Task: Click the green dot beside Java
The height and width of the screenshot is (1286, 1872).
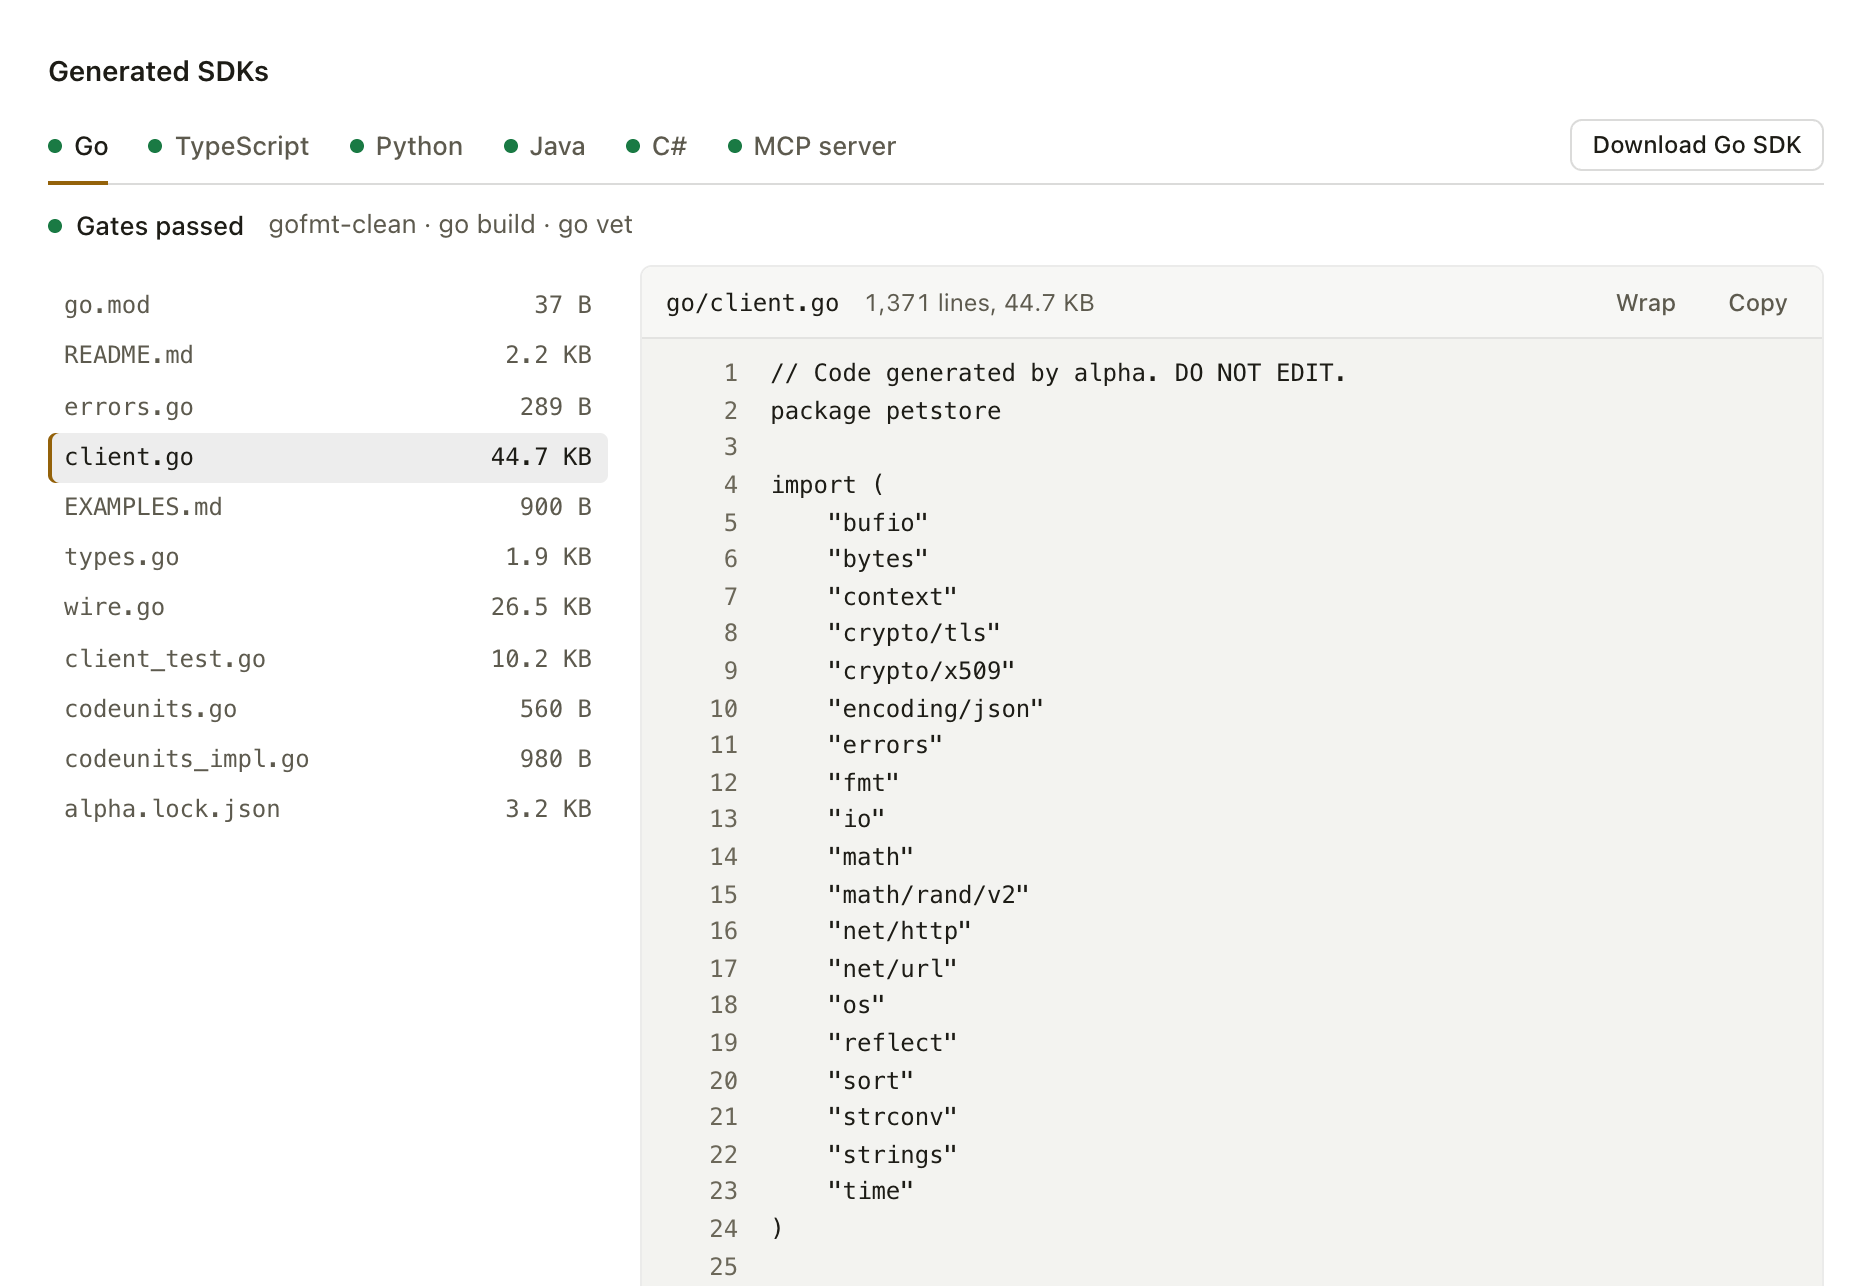Action: [511, 146]
